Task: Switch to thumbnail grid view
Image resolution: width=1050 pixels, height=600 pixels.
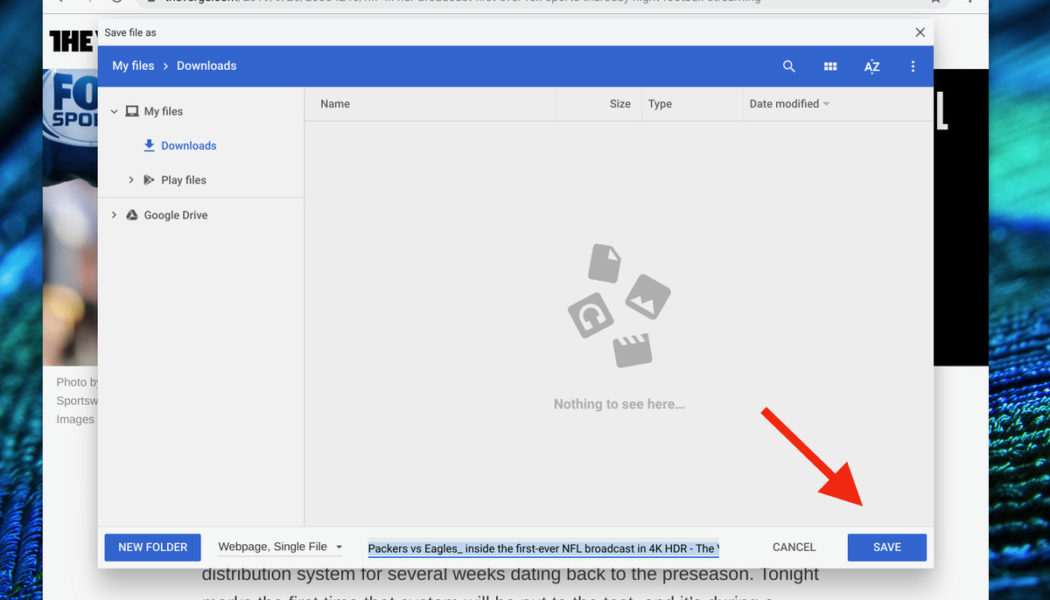Action: (x=830, y=66)
